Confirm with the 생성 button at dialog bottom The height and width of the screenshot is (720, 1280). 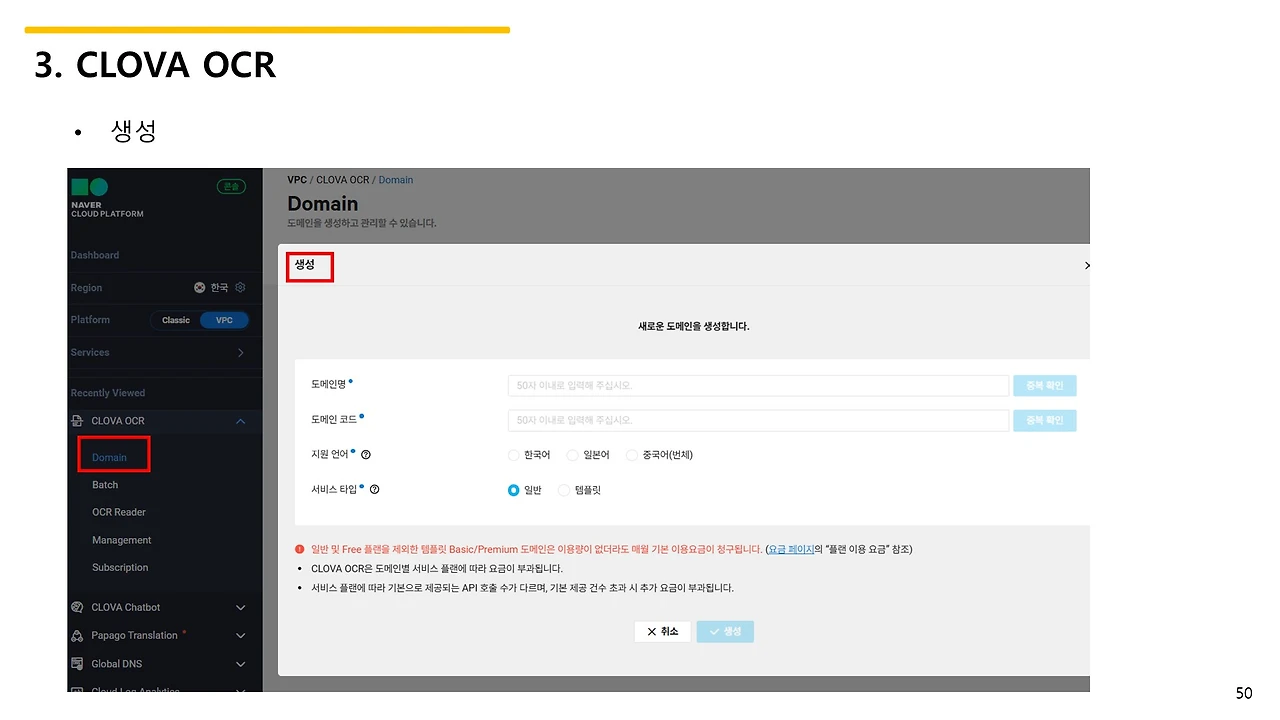click(725, 632)
